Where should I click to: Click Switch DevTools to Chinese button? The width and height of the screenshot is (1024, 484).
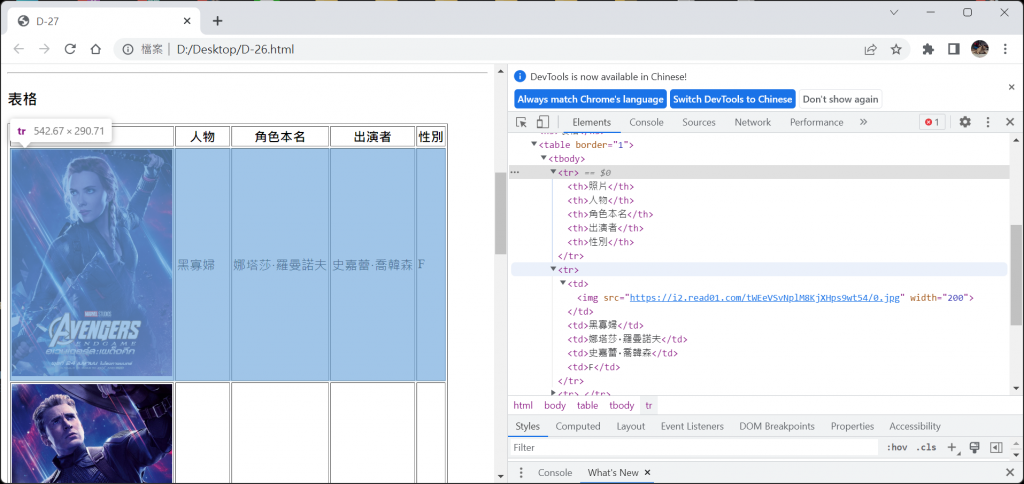[733, 99]
